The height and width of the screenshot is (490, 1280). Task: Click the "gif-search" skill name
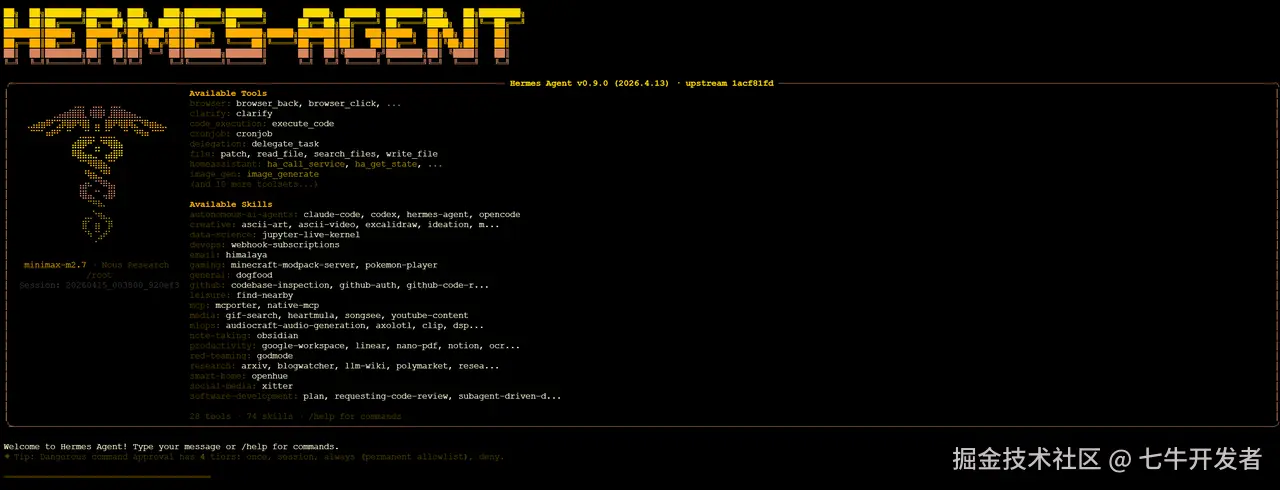point(251,315)
